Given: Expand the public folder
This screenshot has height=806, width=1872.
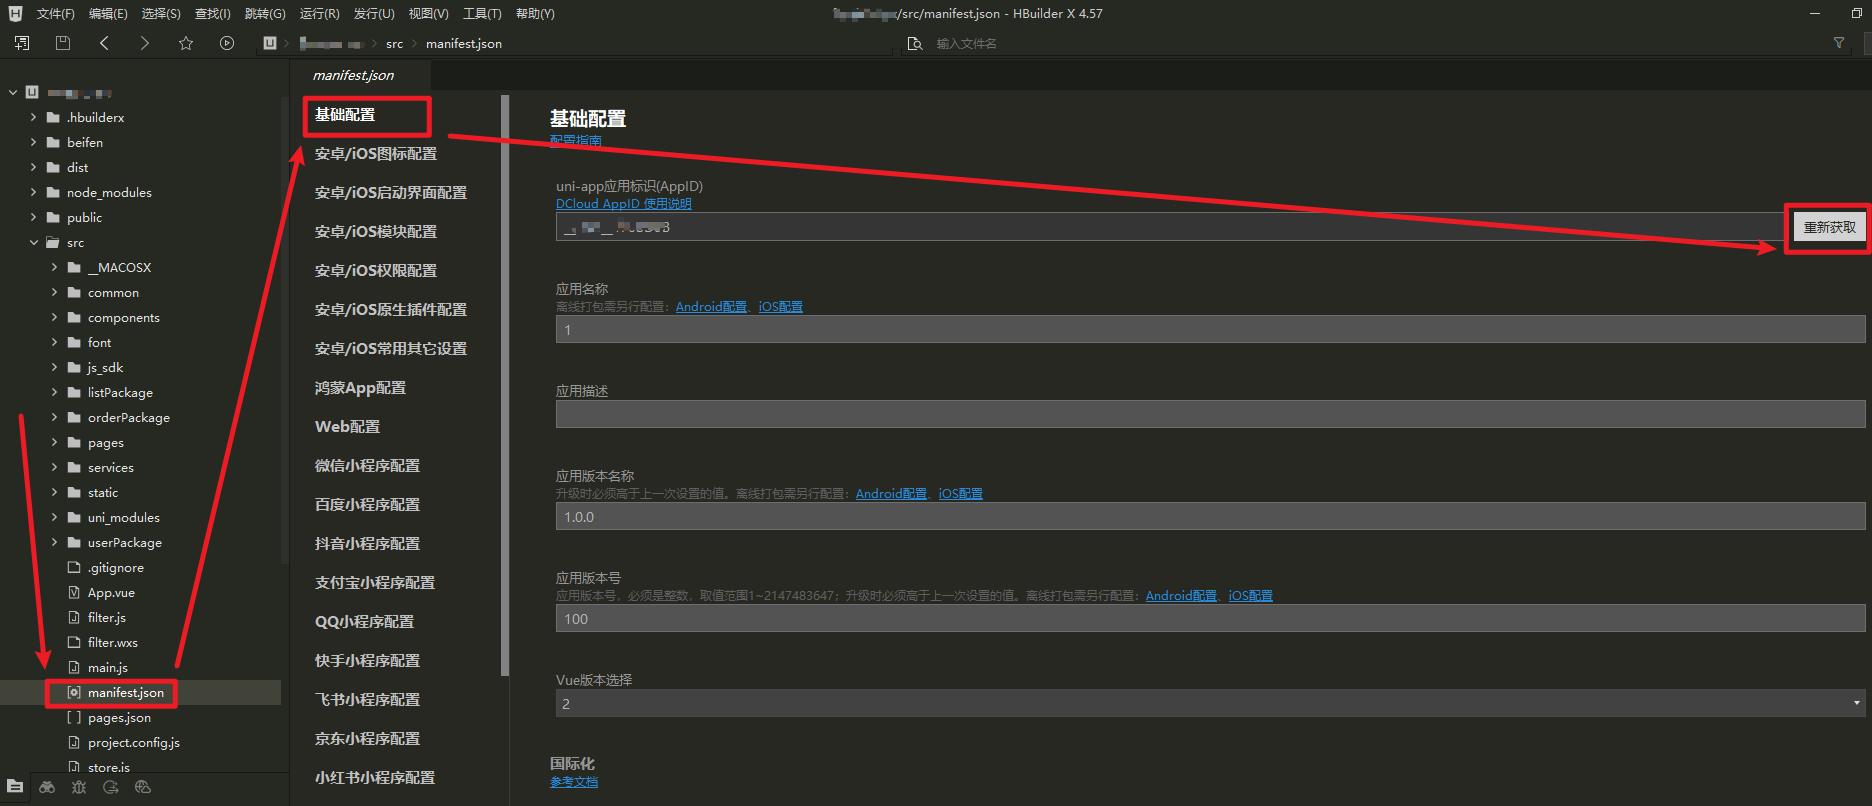Looking at the screenshot, I should click(33, 217).
